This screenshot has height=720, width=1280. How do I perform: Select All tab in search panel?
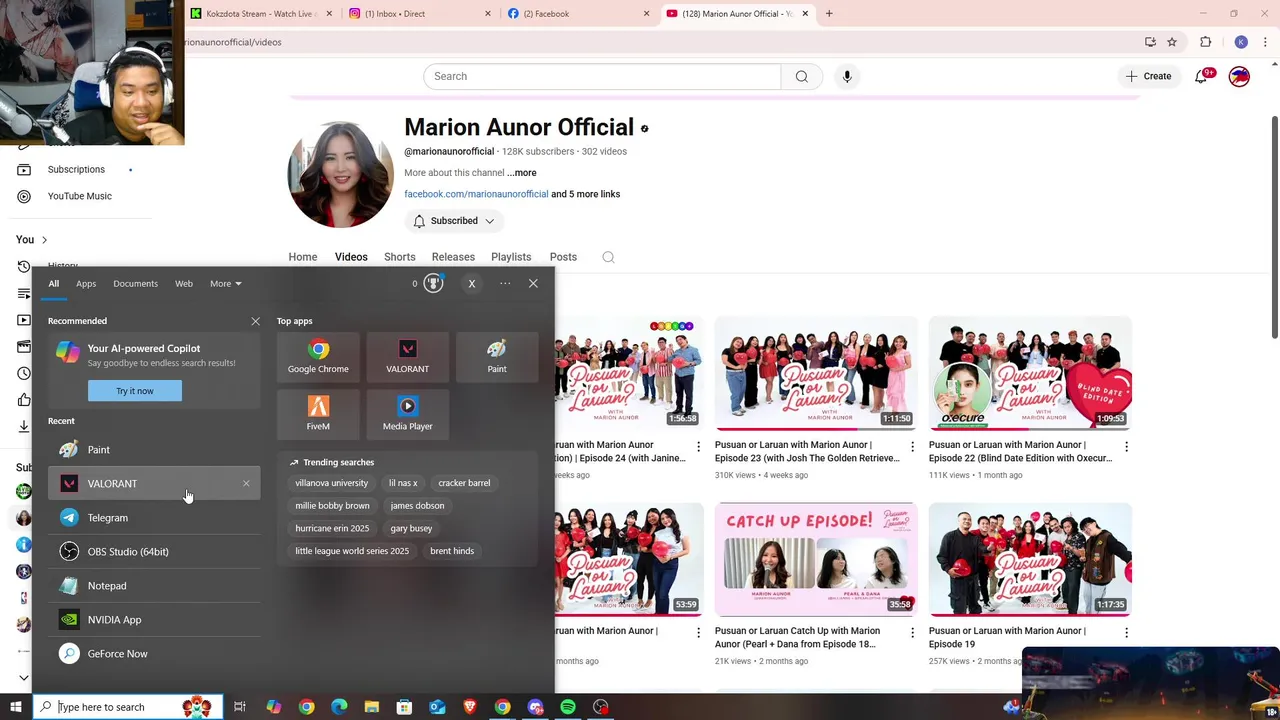pos(54,284)
